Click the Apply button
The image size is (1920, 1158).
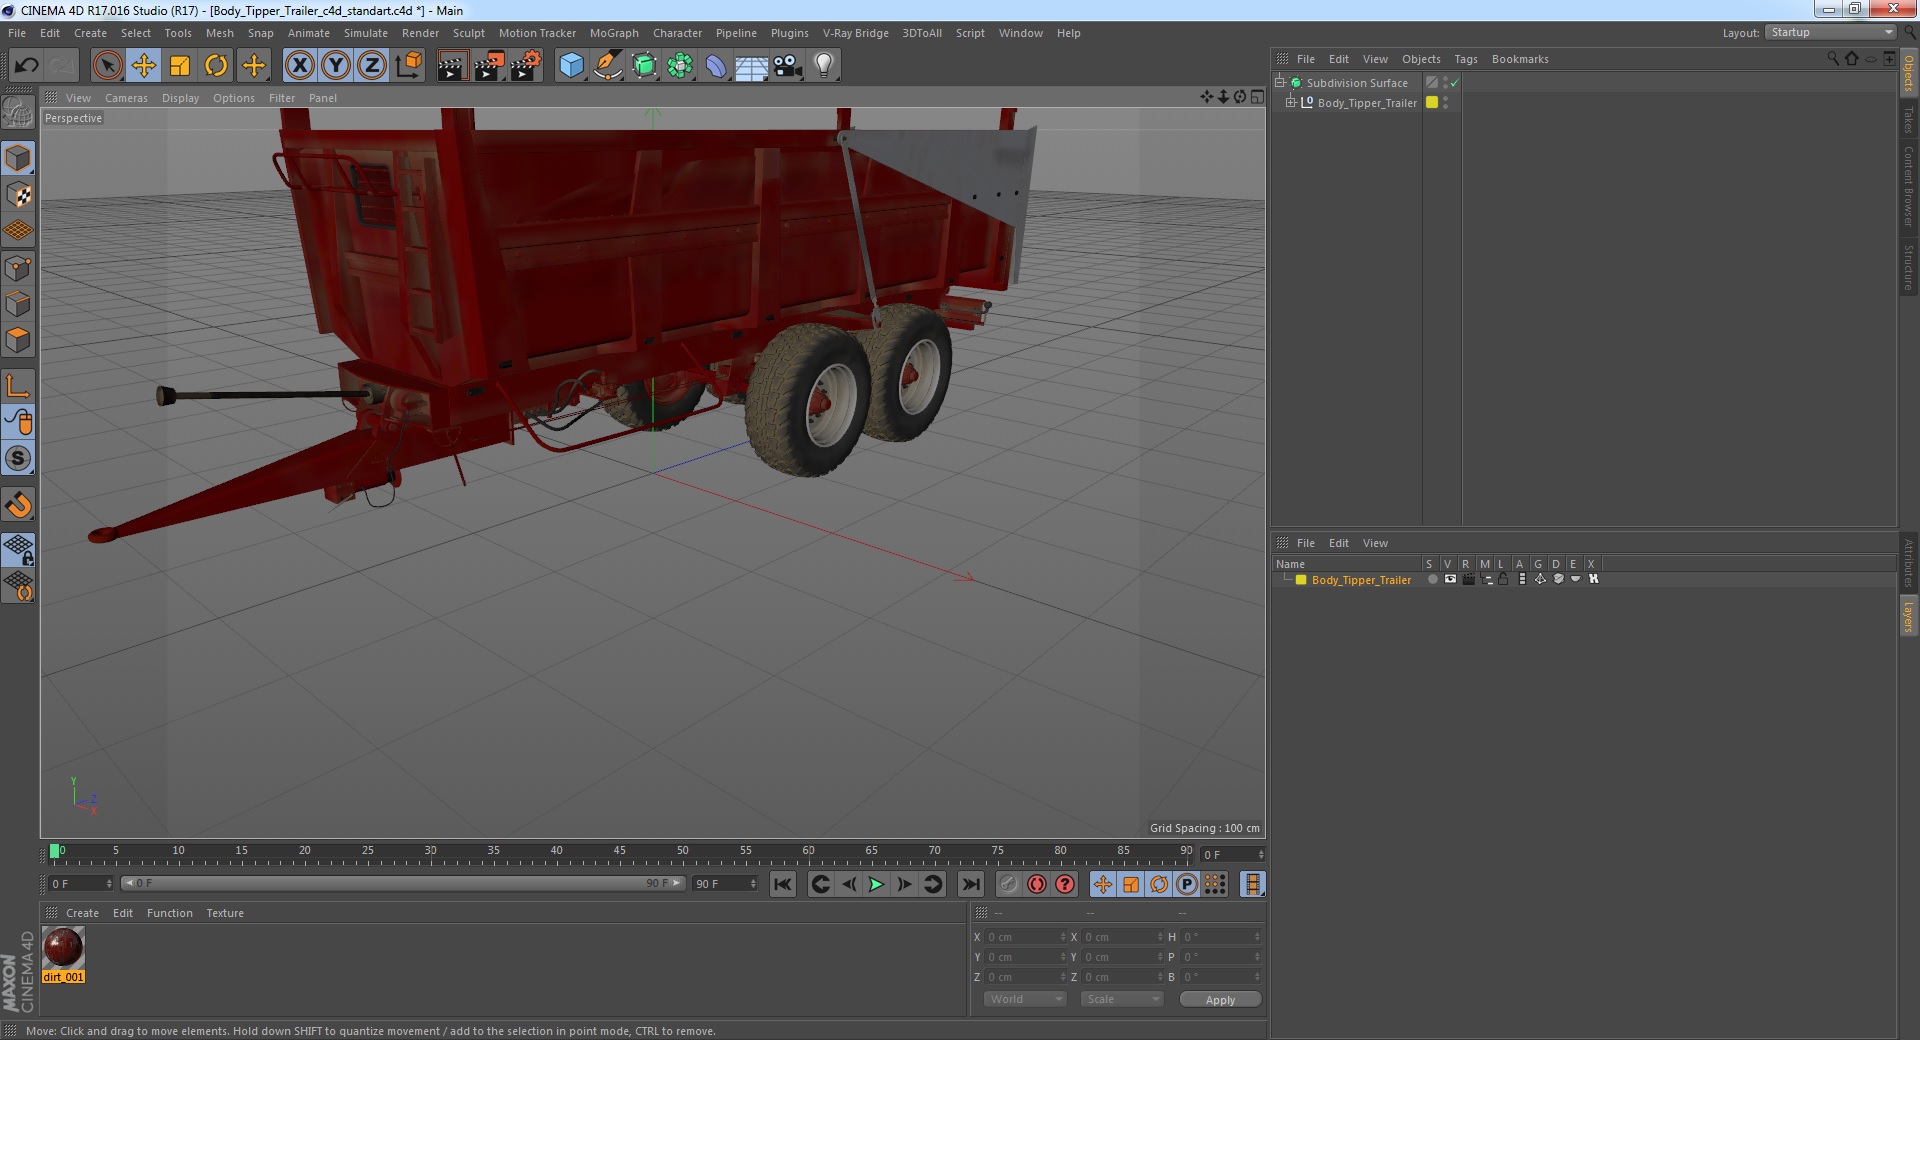[1220, 1000]
